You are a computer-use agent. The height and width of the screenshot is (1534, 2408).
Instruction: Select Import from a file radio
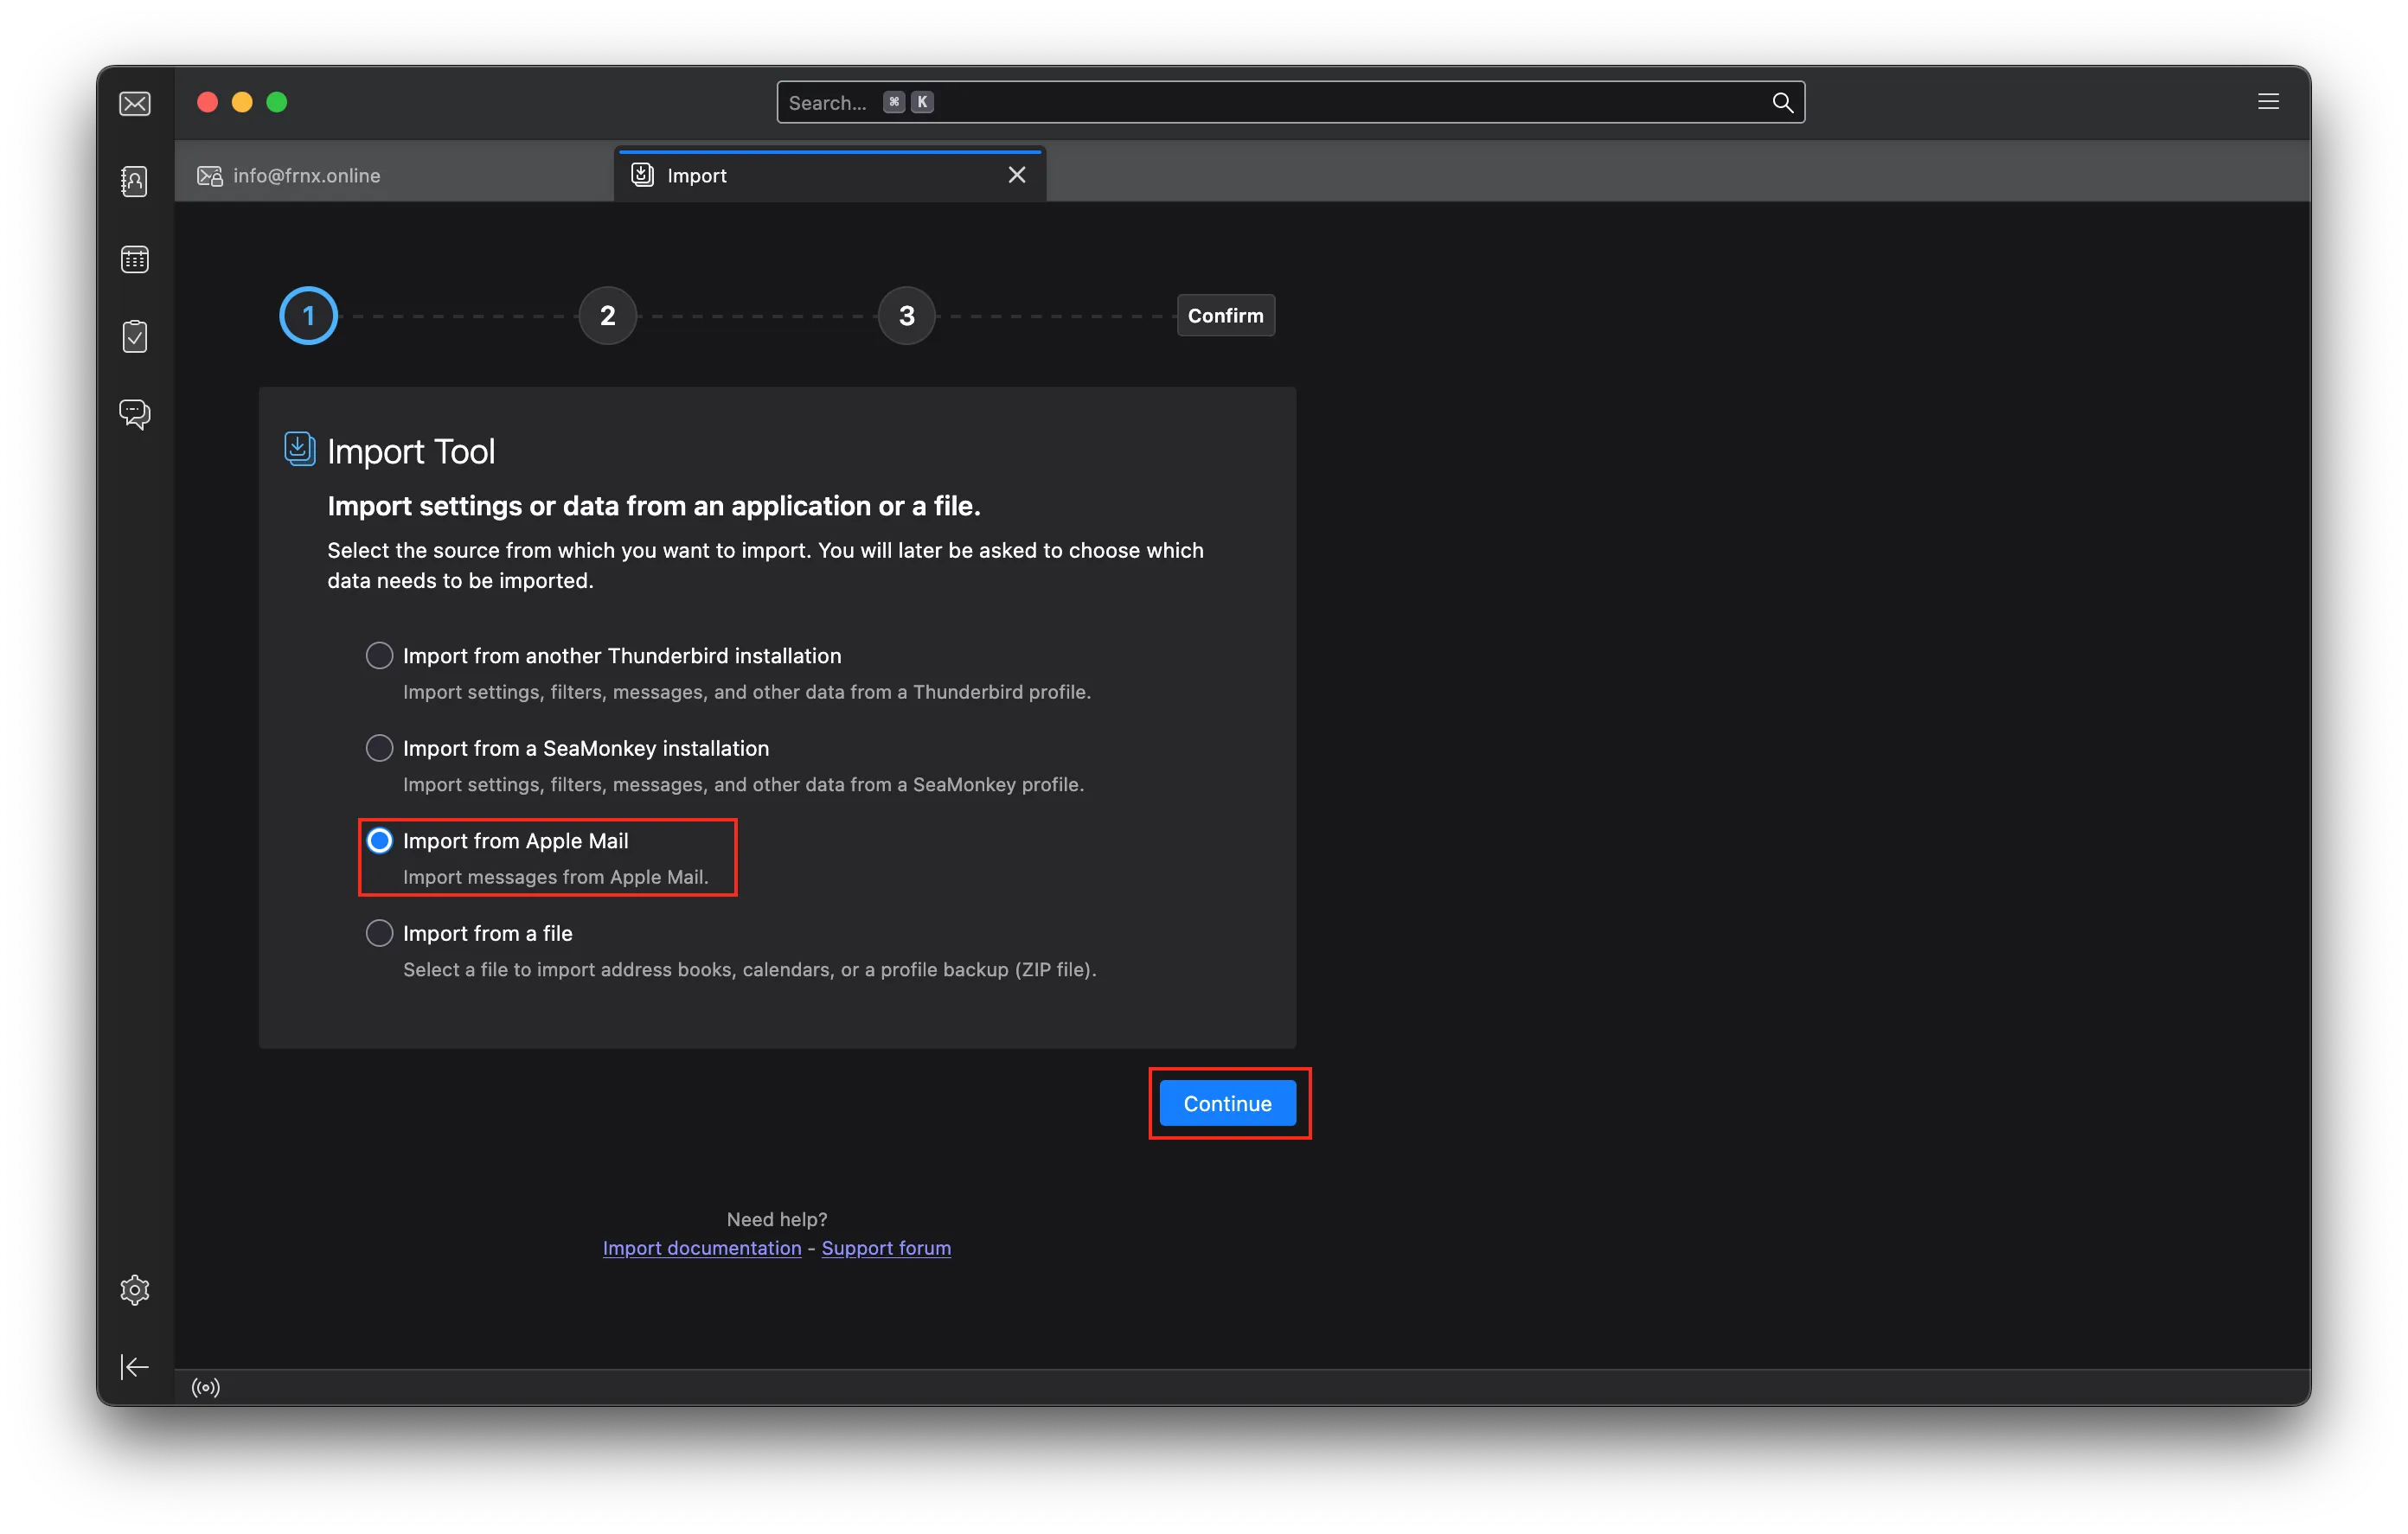(379, 933)
